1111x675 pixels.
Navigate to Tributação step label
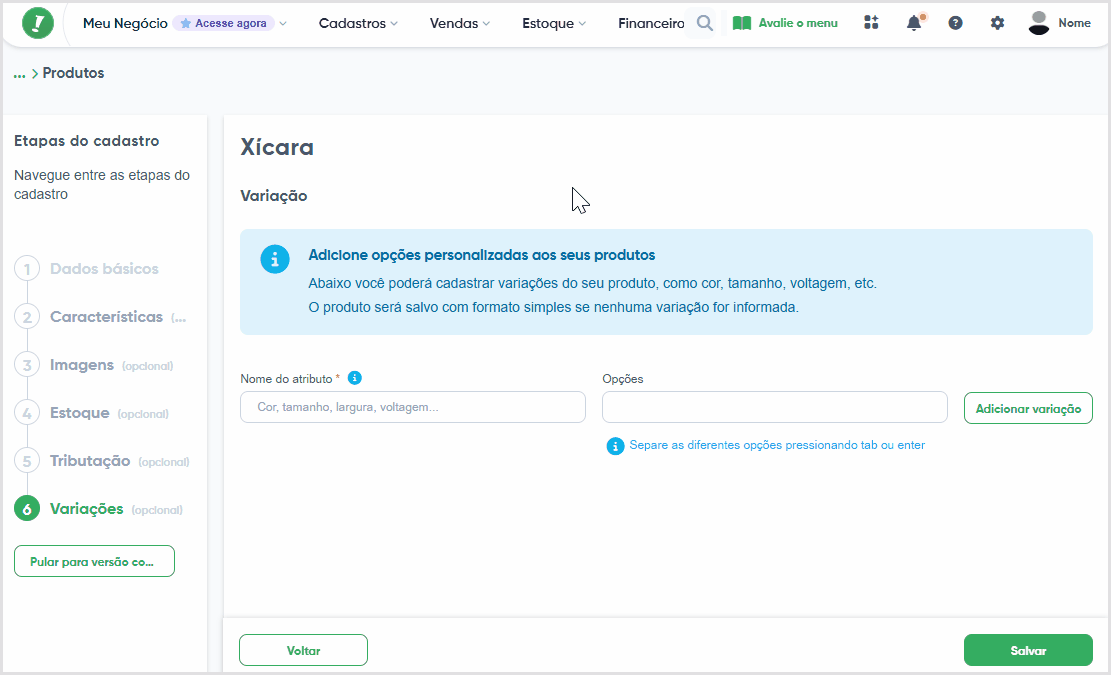(90, 462)
